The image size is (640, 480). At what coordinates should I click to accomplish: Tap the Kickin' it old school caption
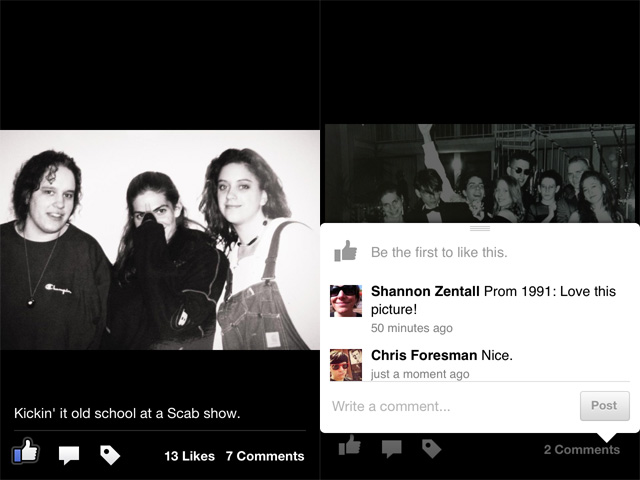[127, 413]
